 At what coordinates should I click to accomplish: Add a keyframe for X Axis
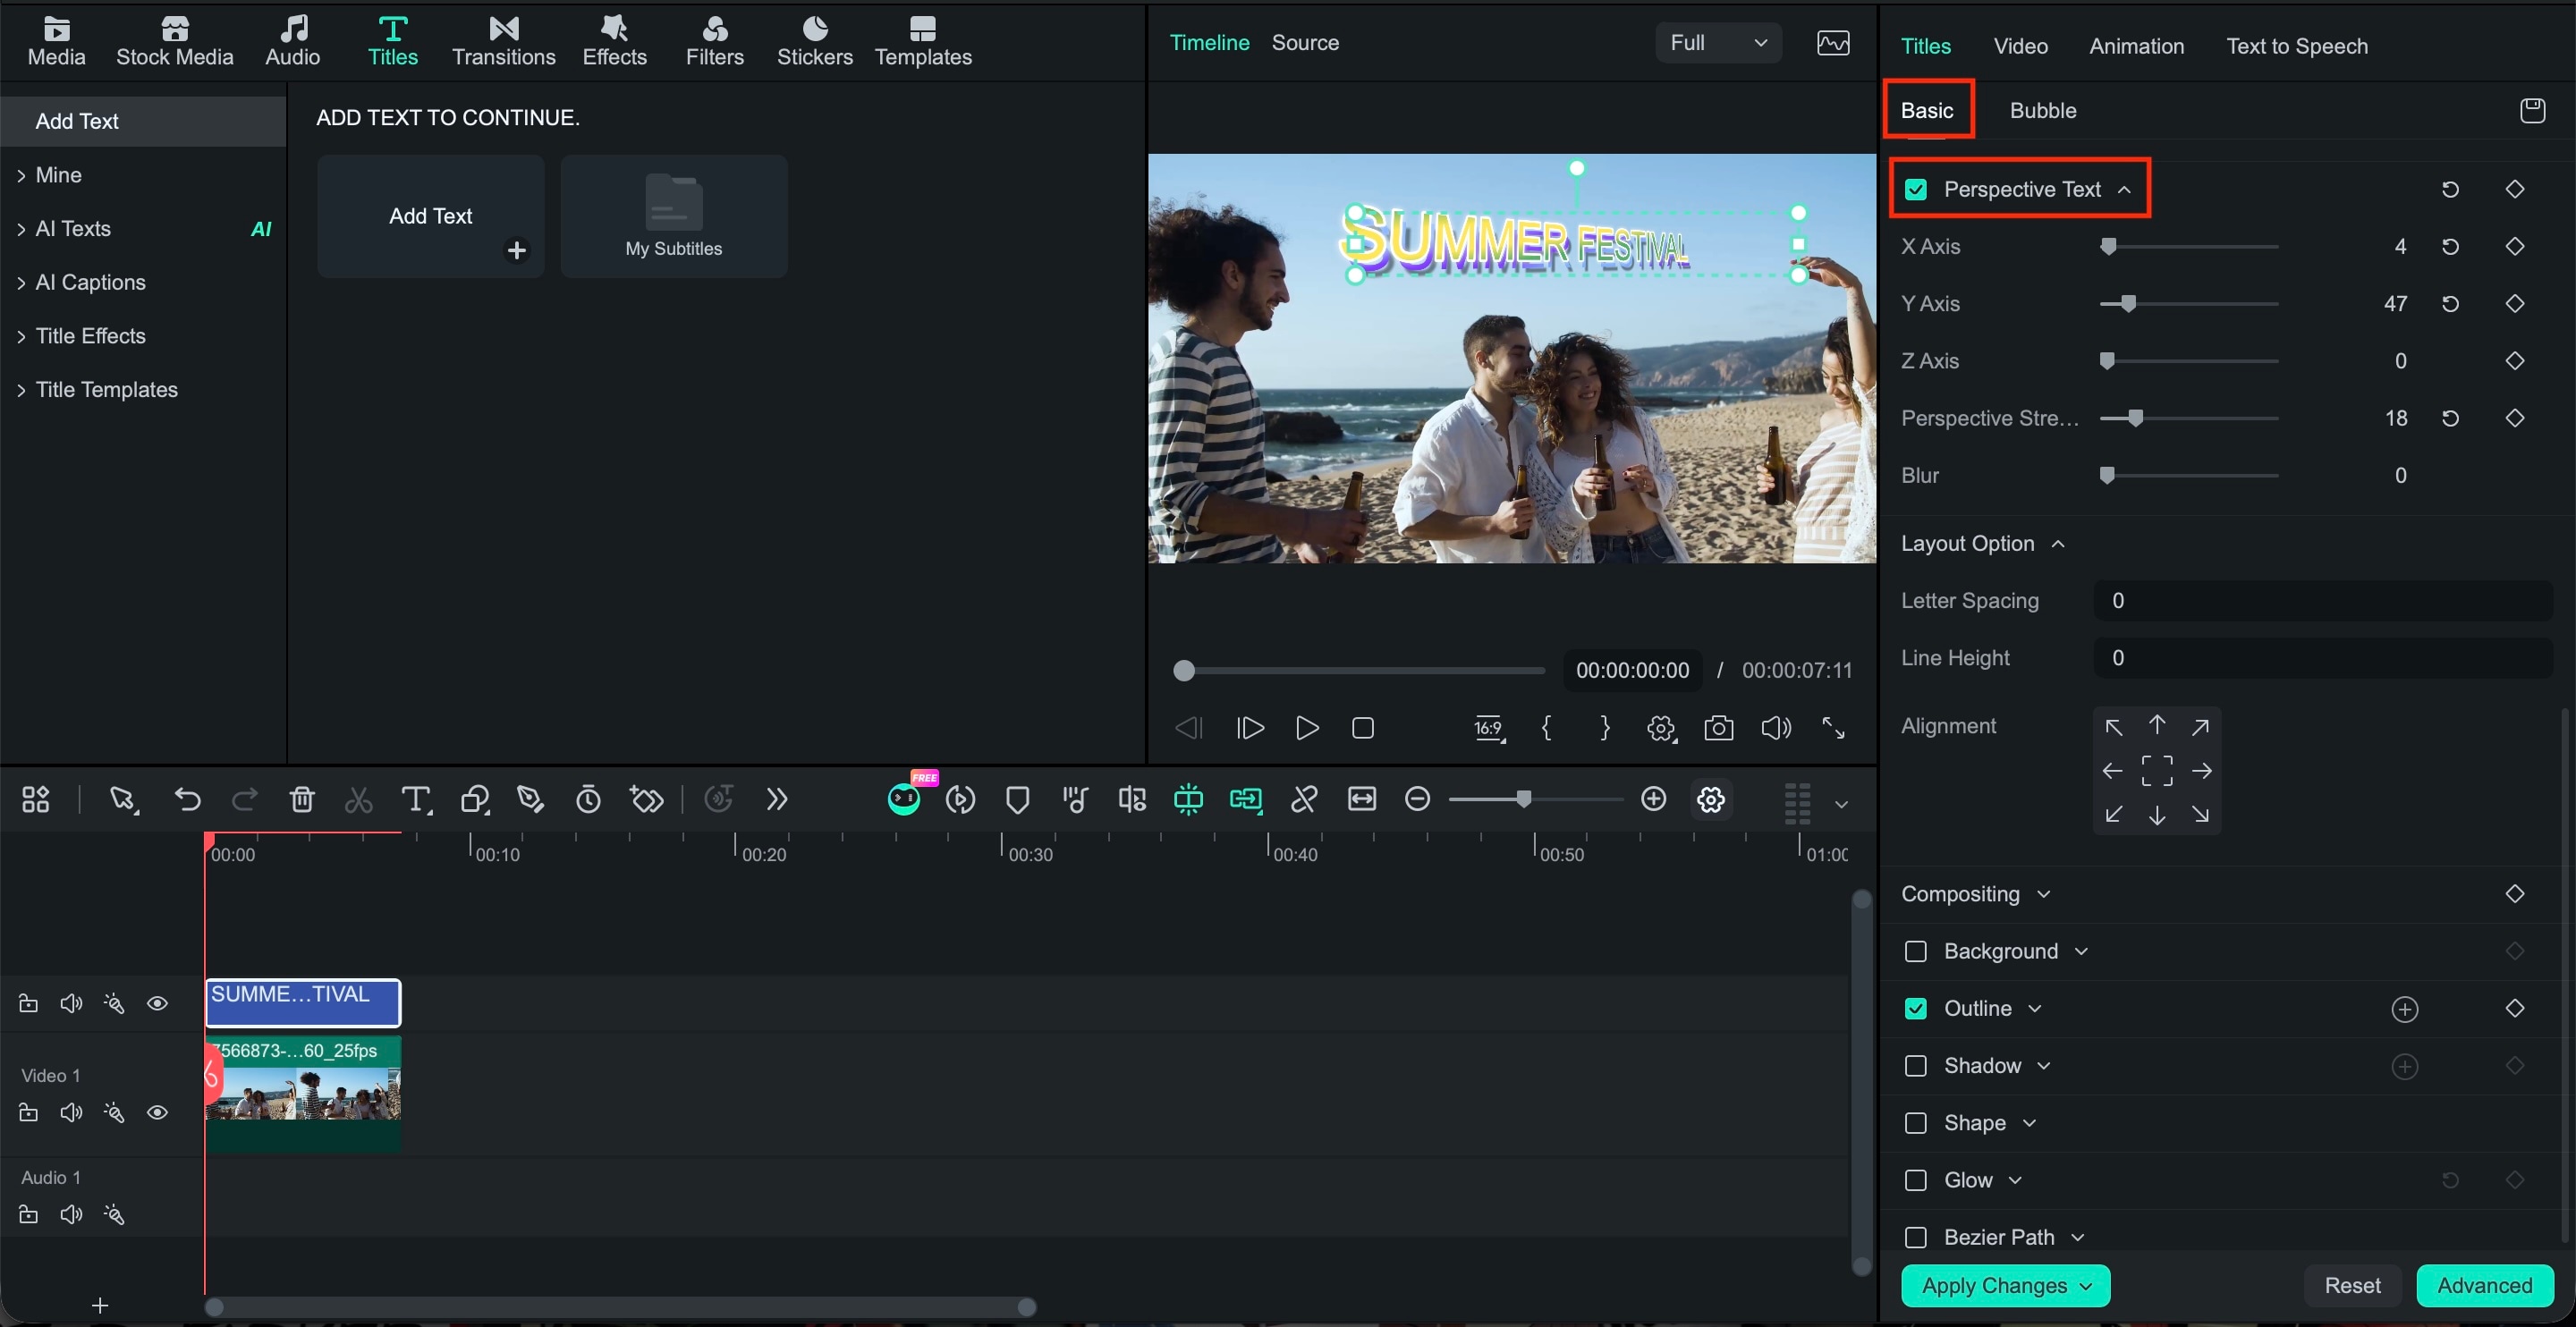(x=2514, y=247)
